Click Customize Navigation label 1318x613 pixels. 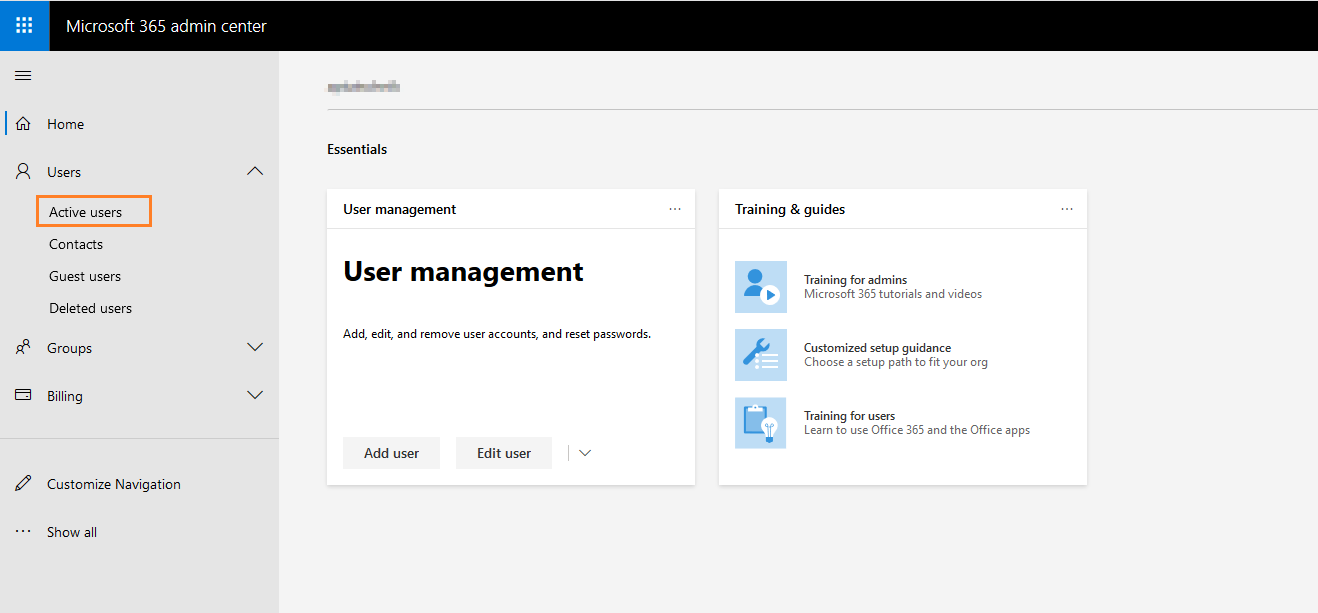[114, 484]
